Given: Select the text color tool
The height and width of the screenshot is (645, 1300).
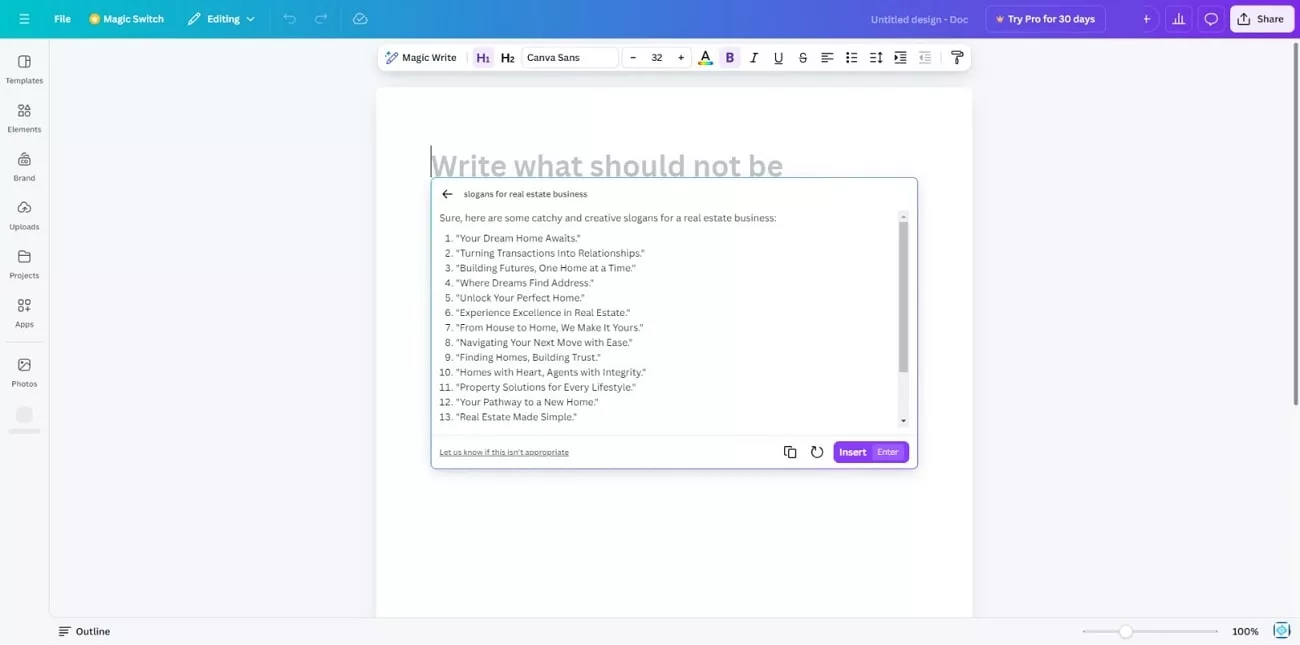Looking at the screenshot, I should tap(705, 57).
